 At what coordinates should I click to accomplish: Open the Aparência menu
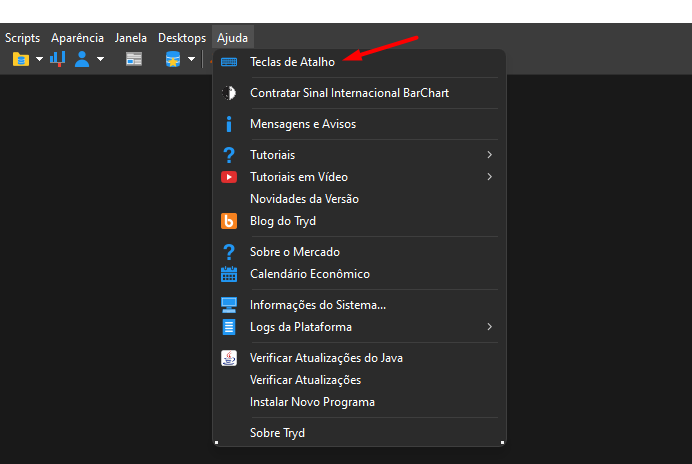[x=77, y=38]
